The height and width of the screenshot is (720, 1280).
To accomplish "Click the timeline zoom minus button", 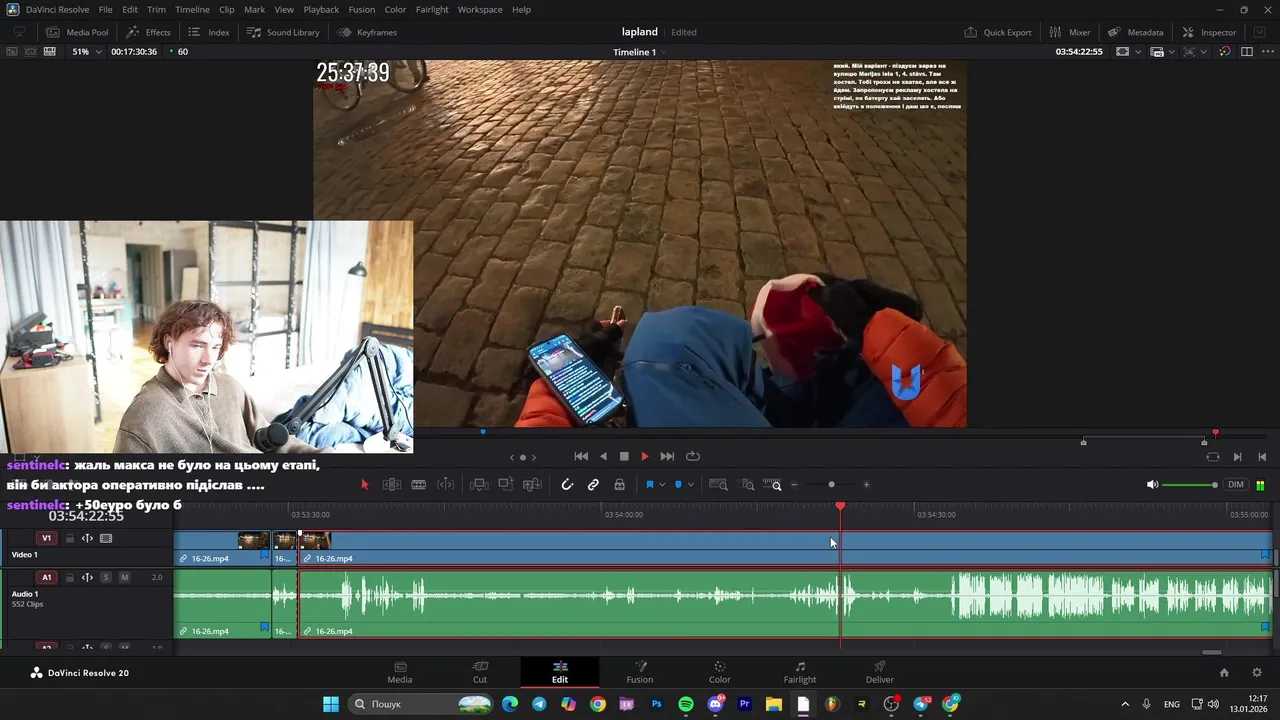I will coord(794,485).
